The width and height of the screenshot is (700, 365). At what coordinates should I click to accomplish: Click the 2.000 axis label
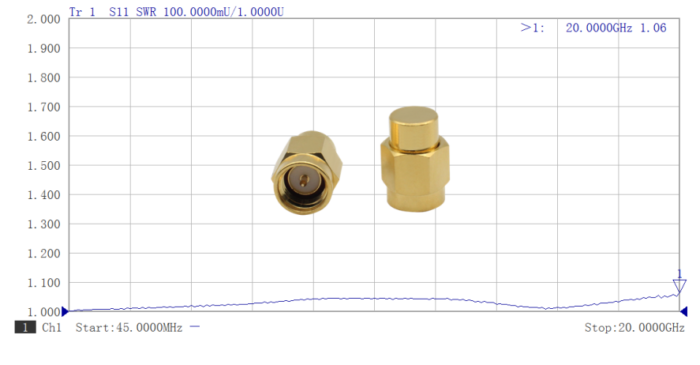(x=43, y=19)
